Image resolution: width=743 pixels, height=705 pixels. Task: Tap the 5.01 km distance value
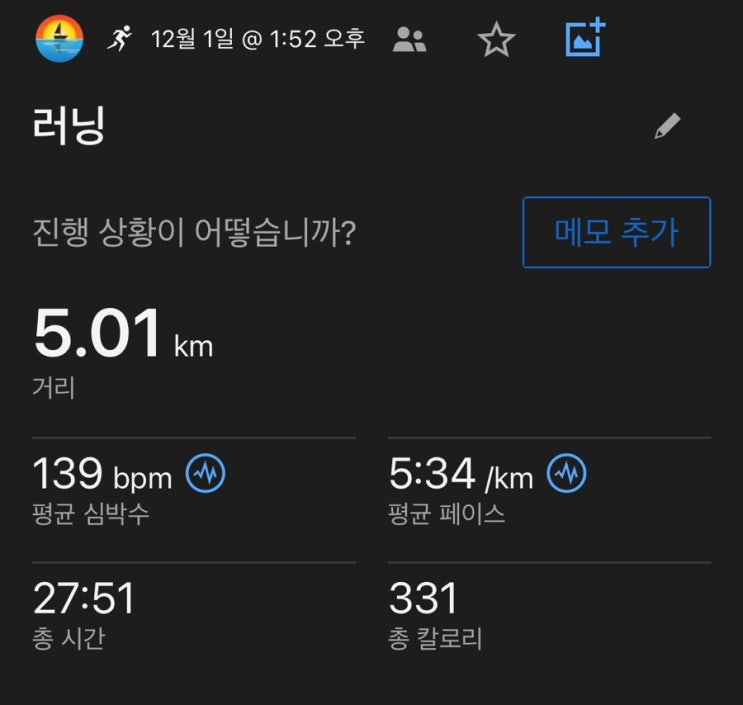click(123, 333)
